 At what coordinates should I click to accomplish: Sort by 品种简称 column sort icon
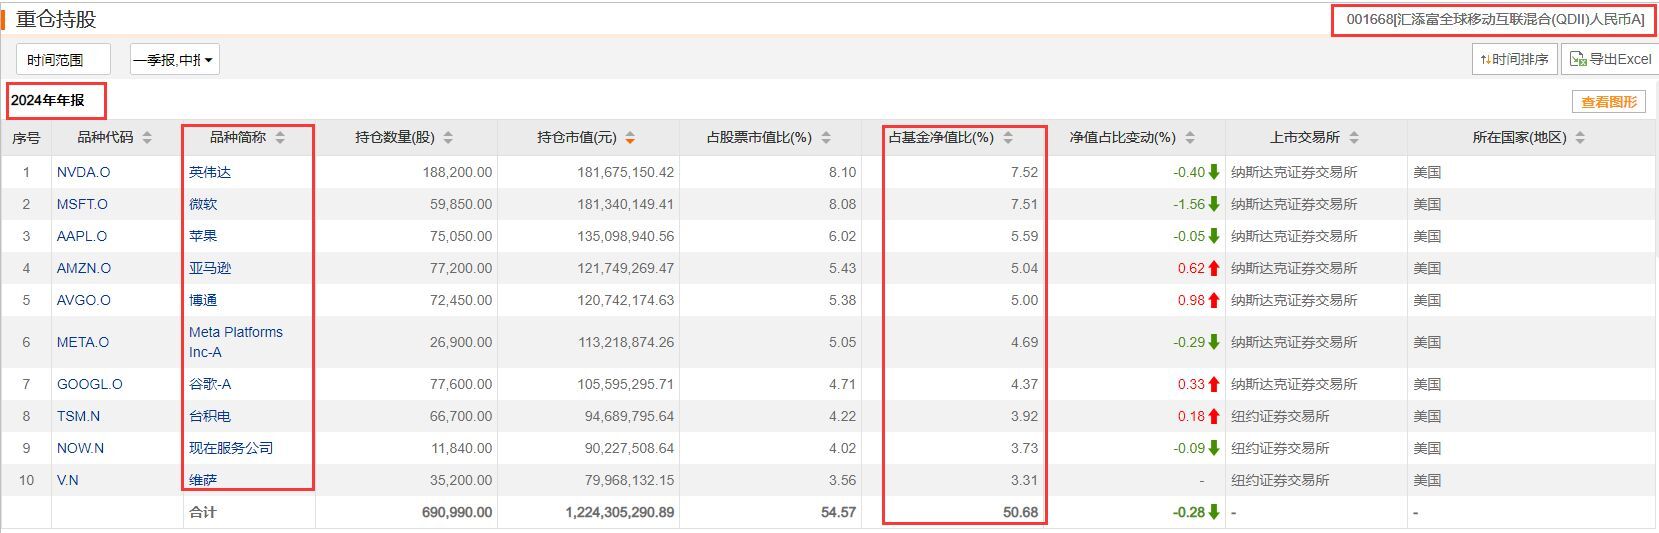coord(280,138)
